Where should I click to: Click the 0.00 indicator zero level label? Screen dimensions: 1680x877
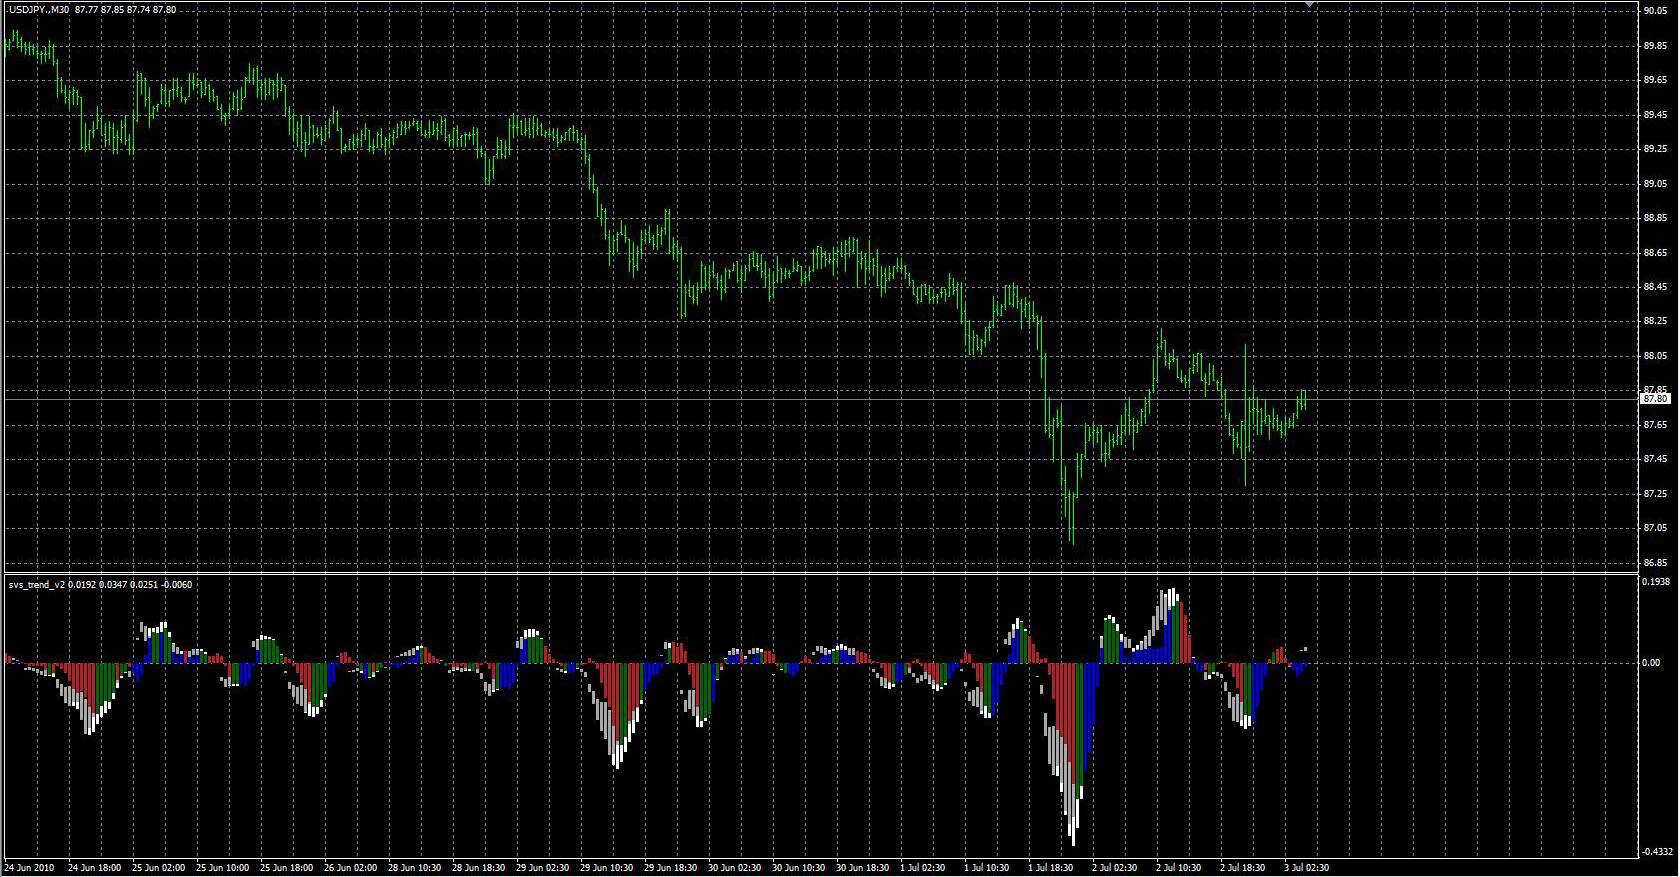click(1653, 662)
